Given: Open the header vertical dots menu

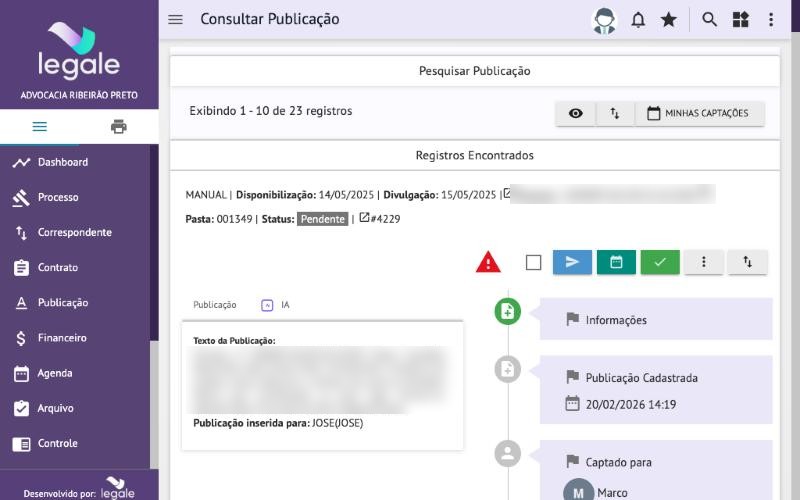Looking at the screenshot, I should point(771,20).
